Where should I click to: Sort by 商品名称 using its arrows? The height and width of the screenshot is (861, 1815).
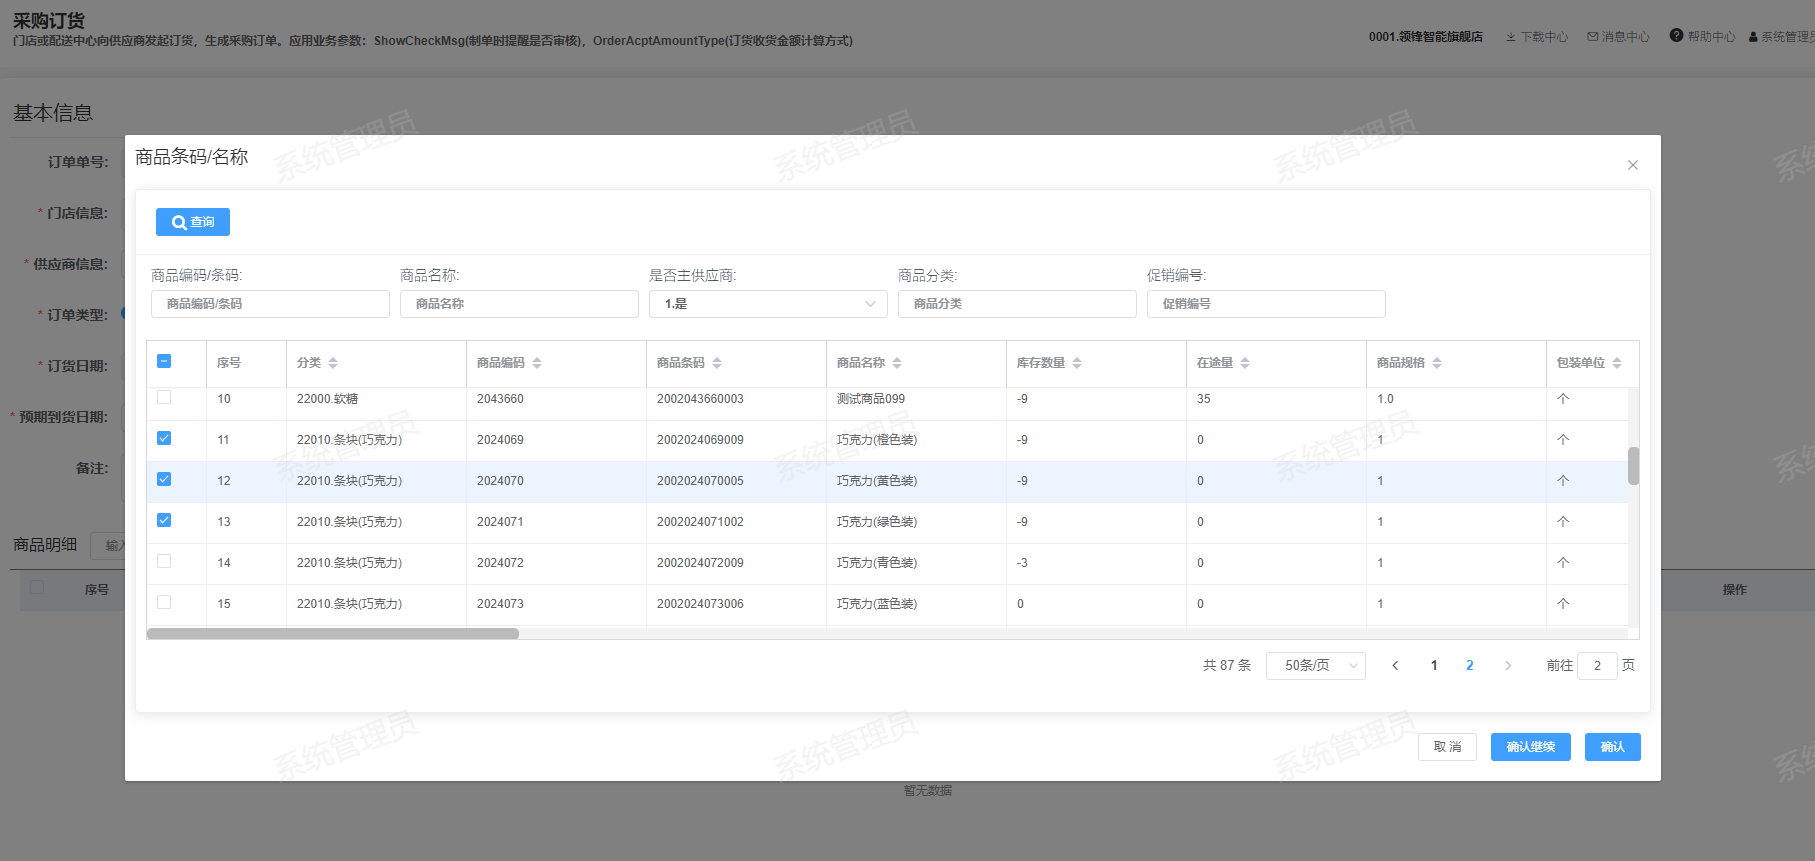897,363
